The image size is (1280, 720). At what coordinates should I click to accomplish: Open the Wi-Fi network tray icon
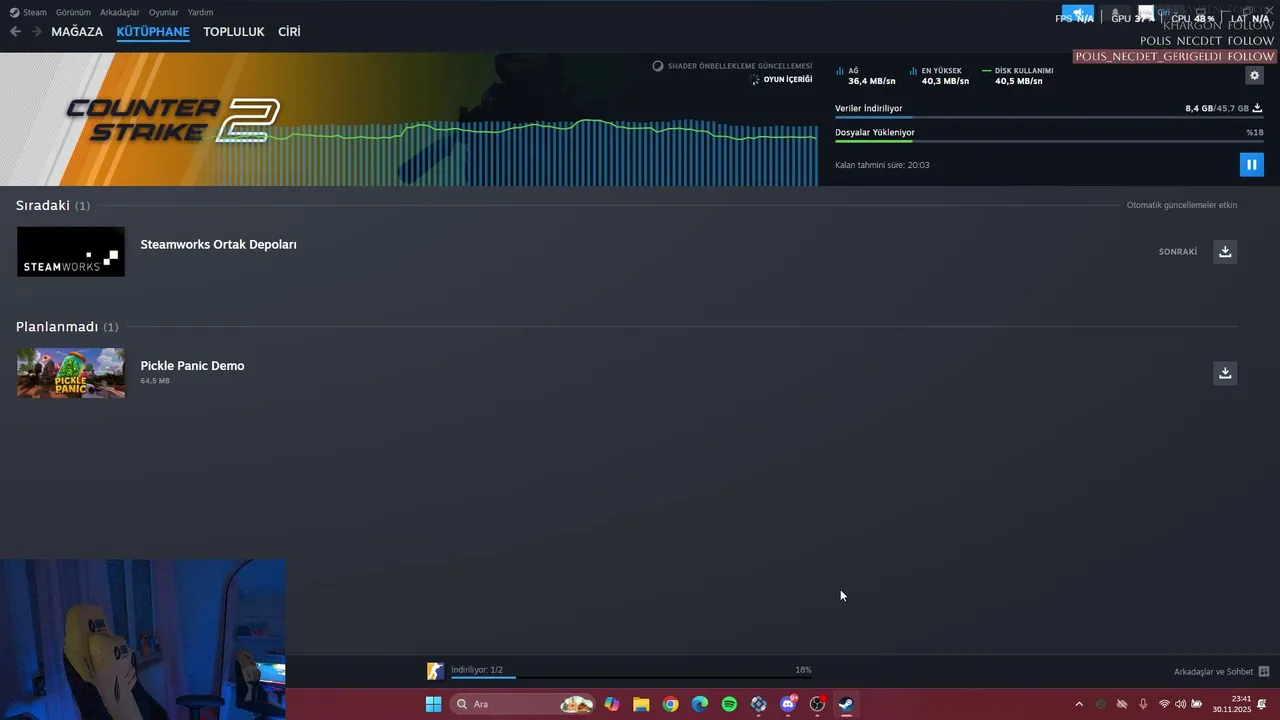[1164, 704]
